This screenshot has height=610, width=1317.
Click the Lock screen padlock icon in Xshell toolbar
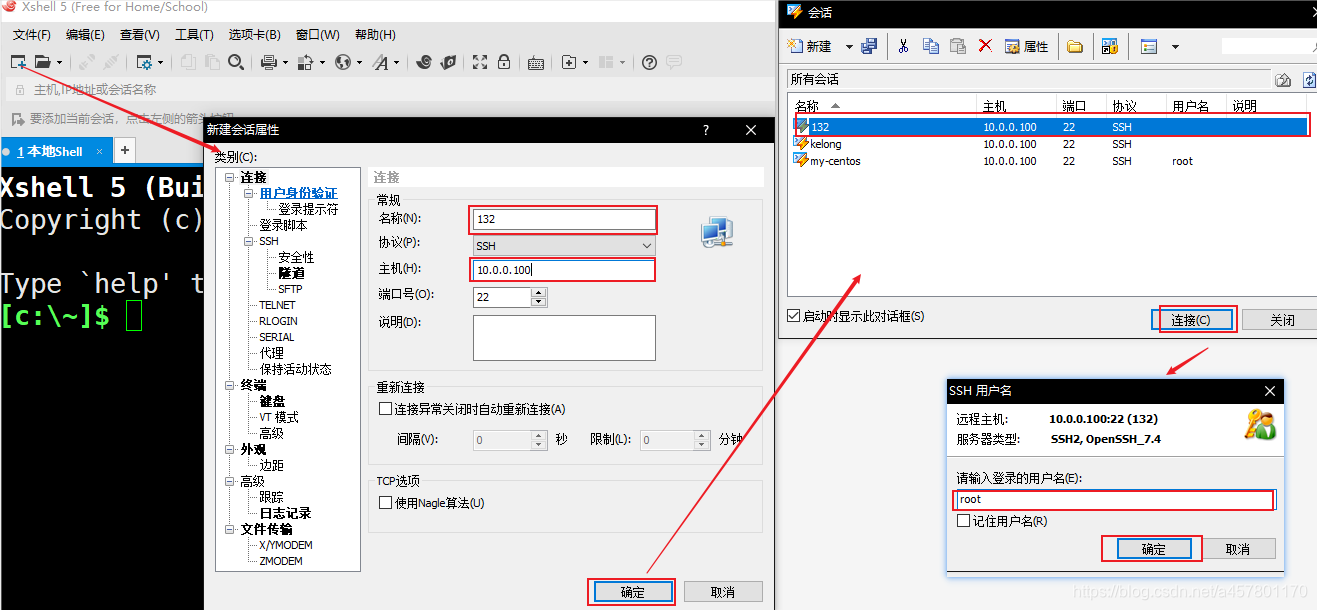click(504, 62)
